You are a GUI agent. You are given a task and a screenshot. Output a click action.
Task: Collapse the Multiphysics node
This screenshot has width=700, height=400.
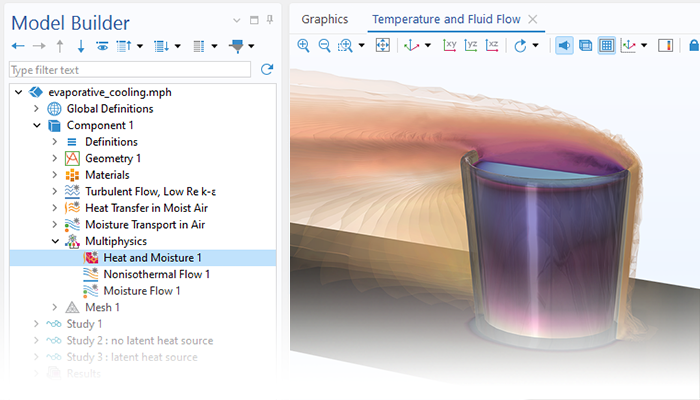click(55, 241)
